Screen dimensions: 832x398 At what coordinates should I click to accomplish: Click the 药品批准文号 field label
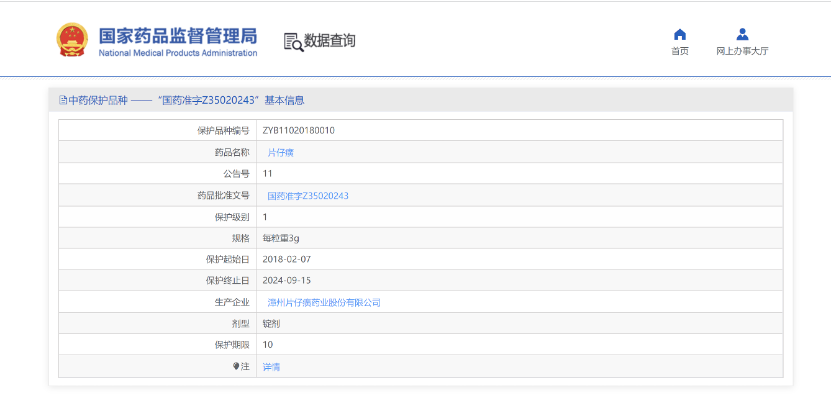pyautogui.click(x=223, y=195)
